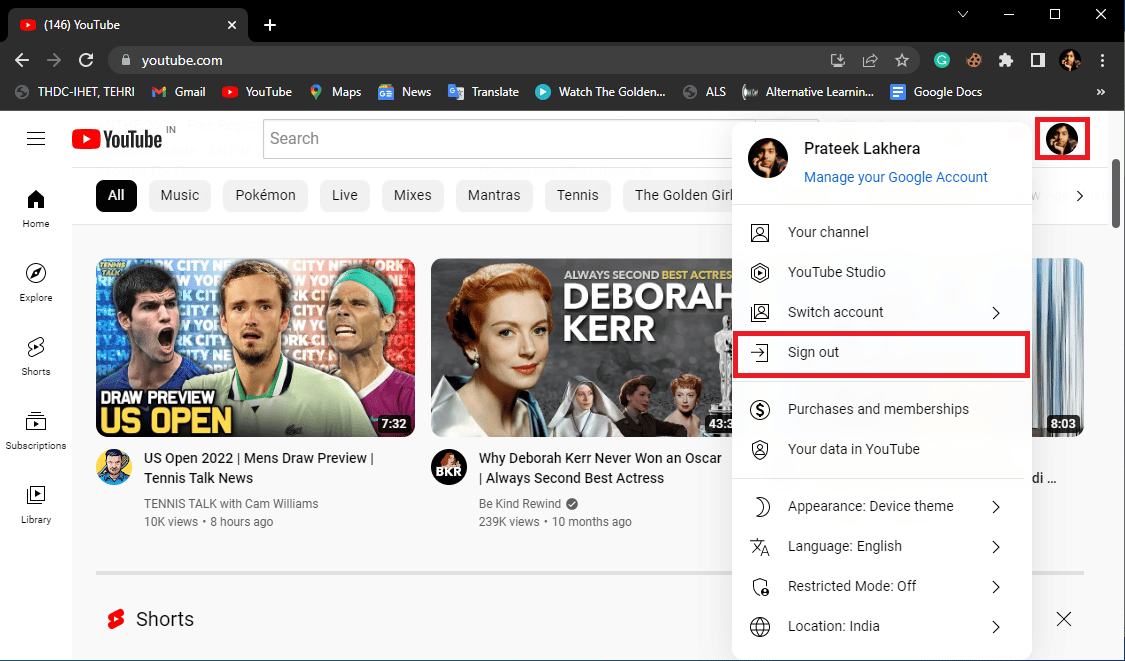Click the browser back arrow
The width and height of the screenshot is (1125, 661).
point(22,60)
